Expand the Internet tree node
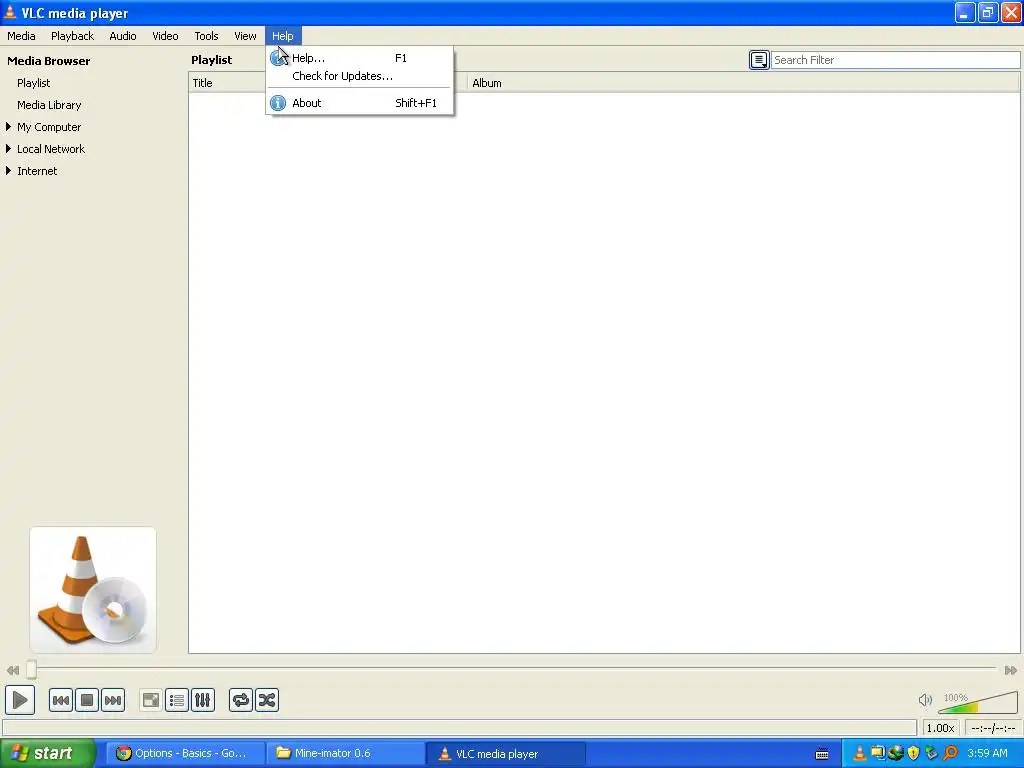Image resolution: width=1024 pixels, height=768 pixels. pos(8,171)
